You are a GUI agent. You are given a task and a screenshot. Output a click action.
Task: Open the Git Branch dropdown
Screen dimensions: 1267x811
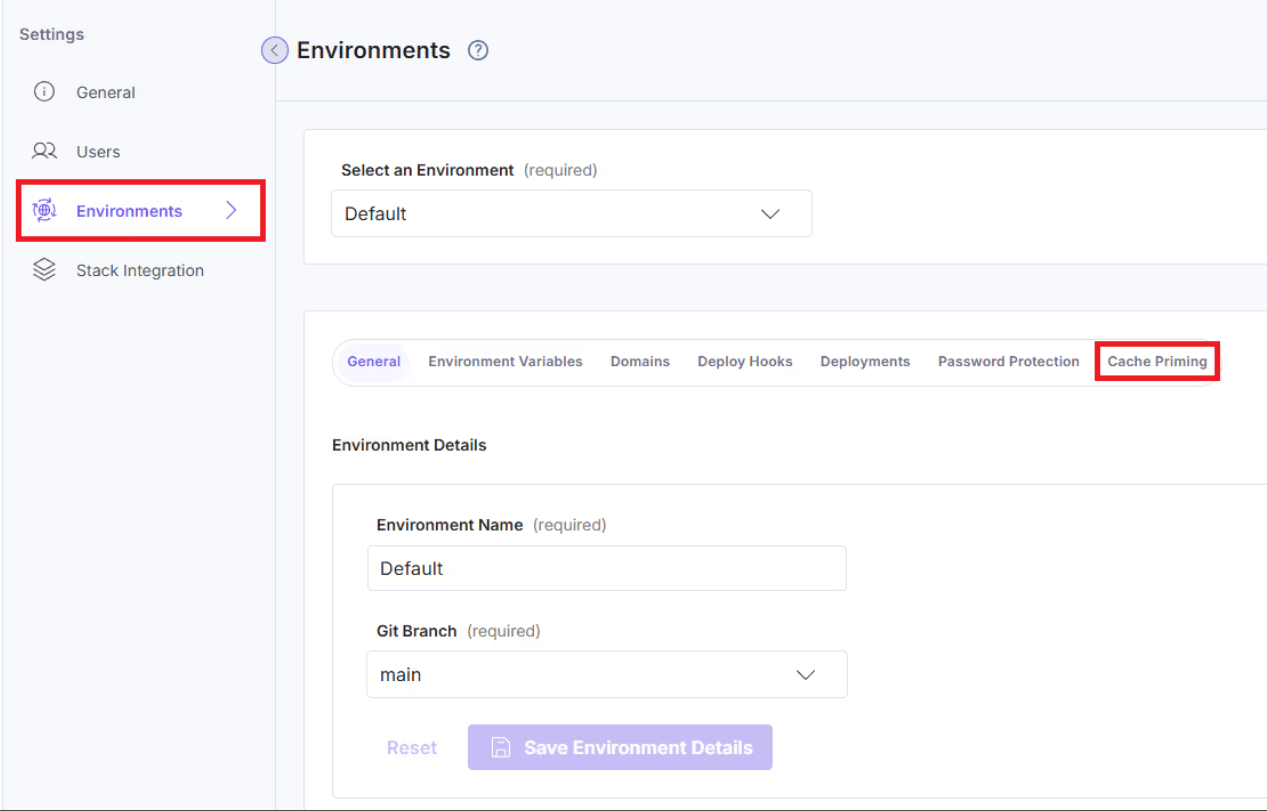606,675
